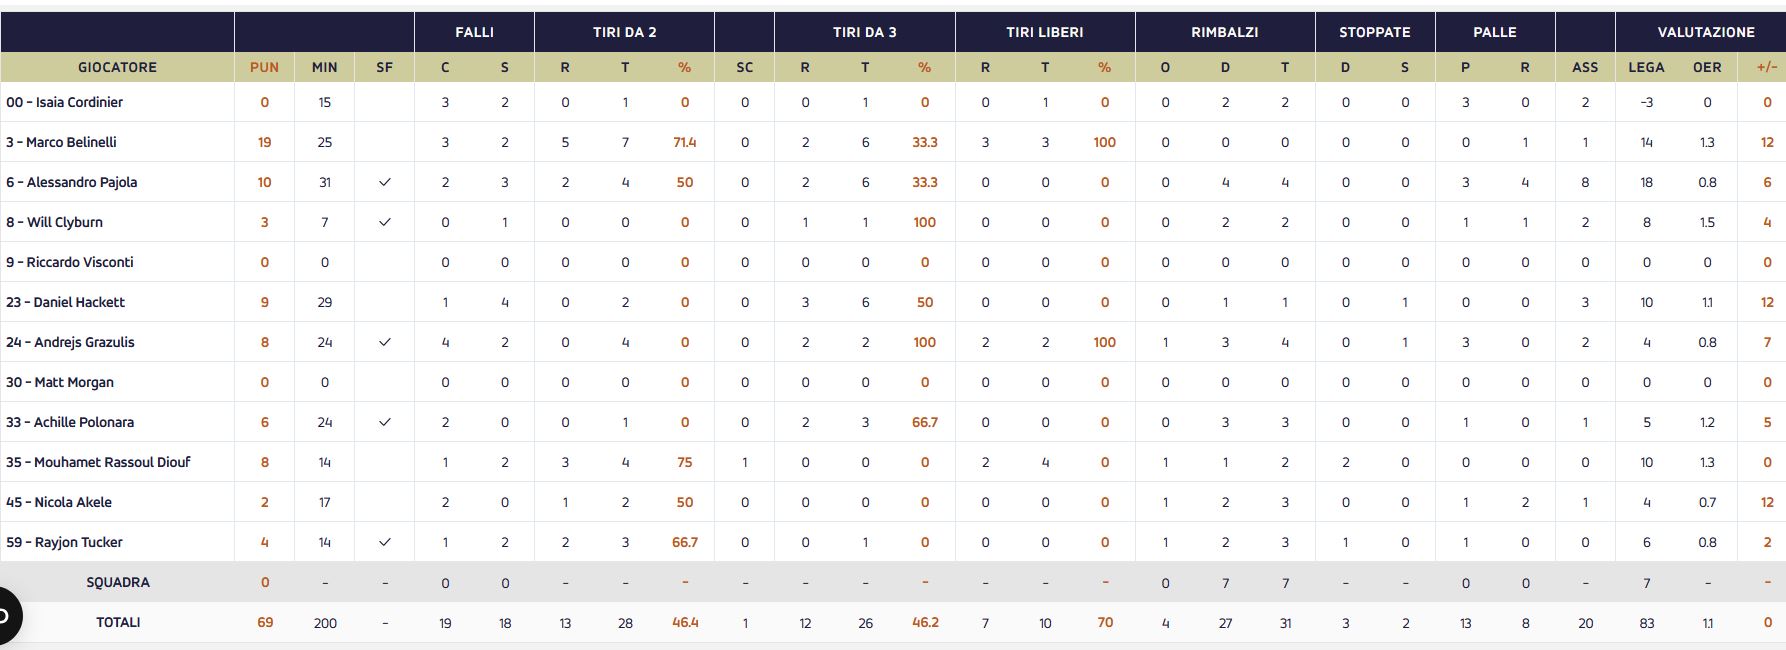The image size is (1786, 650).
Task: Click the ASS column header
Action: tap(1585, 67)
